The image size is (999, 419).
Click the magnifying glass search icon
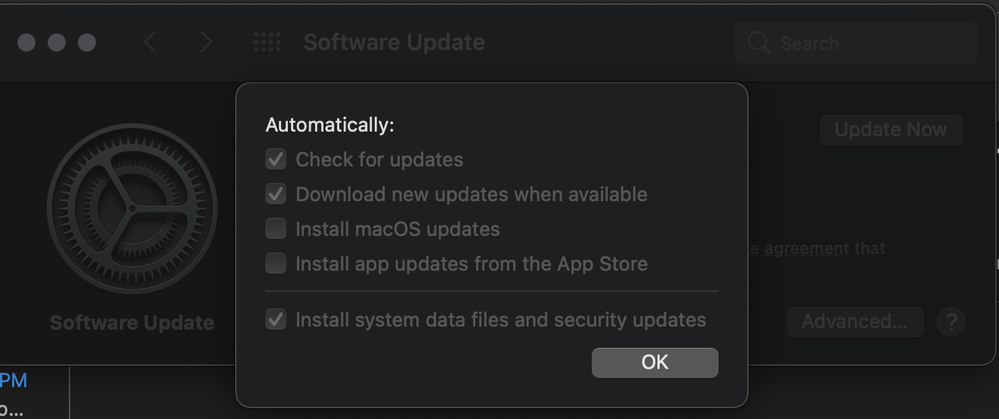(759, 43)
